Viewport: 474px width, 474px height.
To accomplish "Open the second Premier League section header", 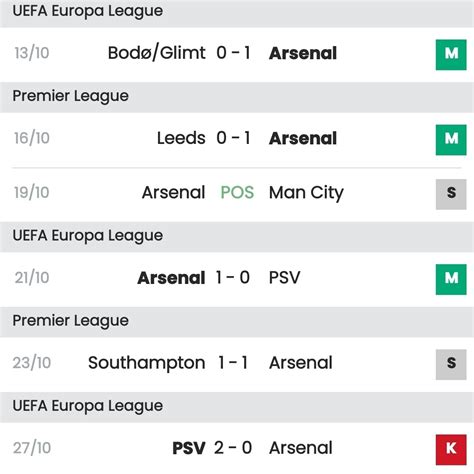I will [237, 322].
